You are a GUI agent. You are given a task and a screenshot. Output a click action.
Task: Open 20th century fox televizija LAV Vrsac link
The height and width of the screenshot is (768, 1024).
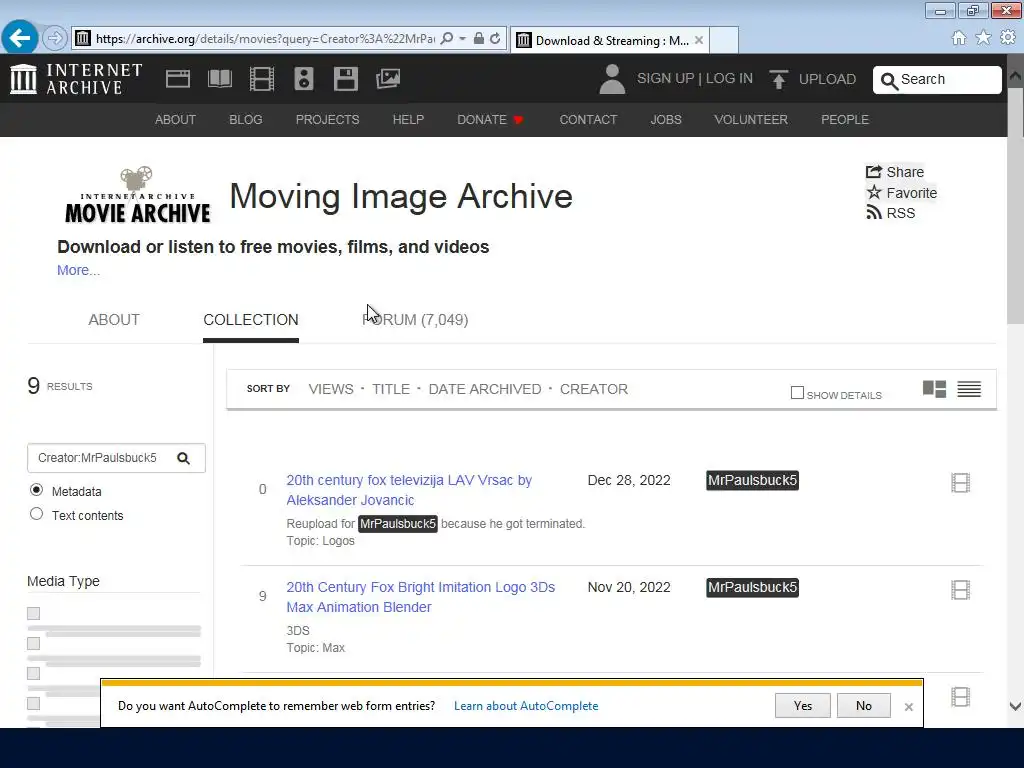click(409, 490)
